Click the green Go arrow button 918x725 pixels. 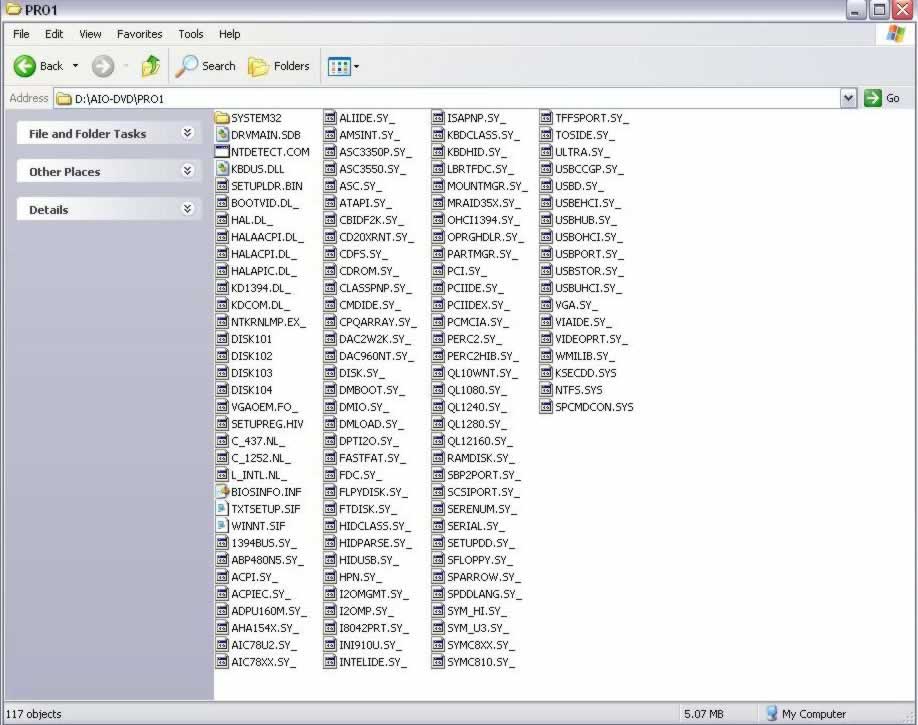[x=872, y=98]
